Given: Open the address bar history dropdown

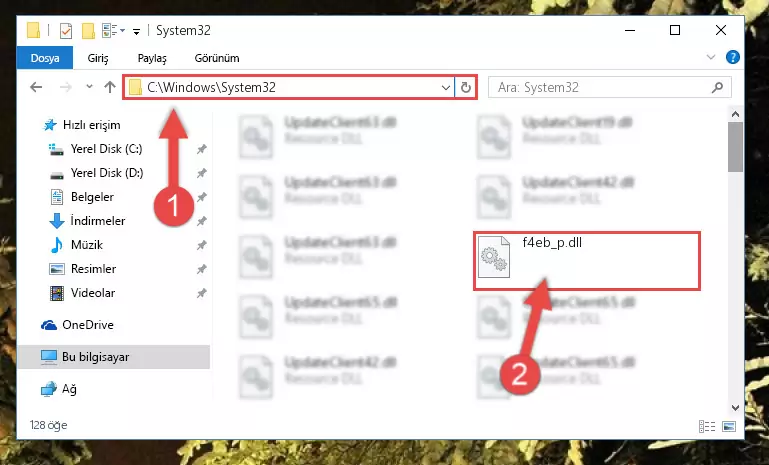Looking at the screenshot, I should pos(445,87).
